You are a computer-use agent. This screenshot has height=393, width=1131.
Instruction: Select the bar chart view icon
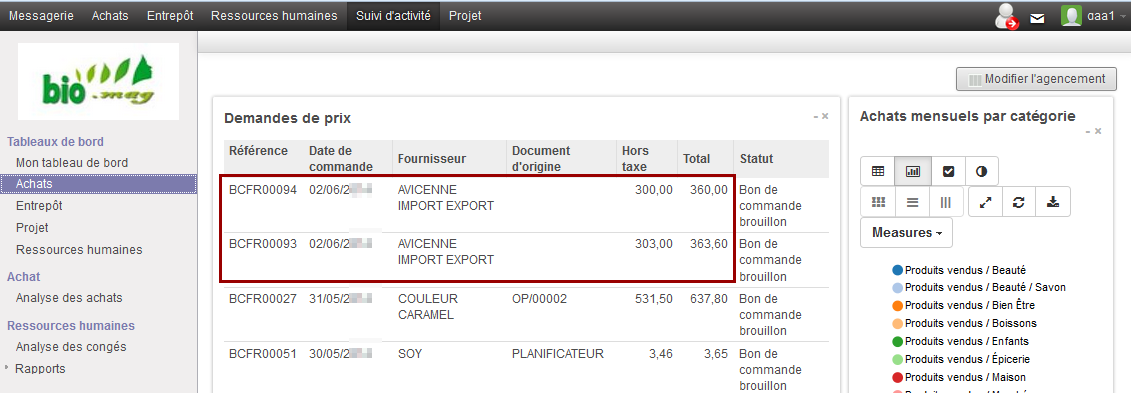912,172
